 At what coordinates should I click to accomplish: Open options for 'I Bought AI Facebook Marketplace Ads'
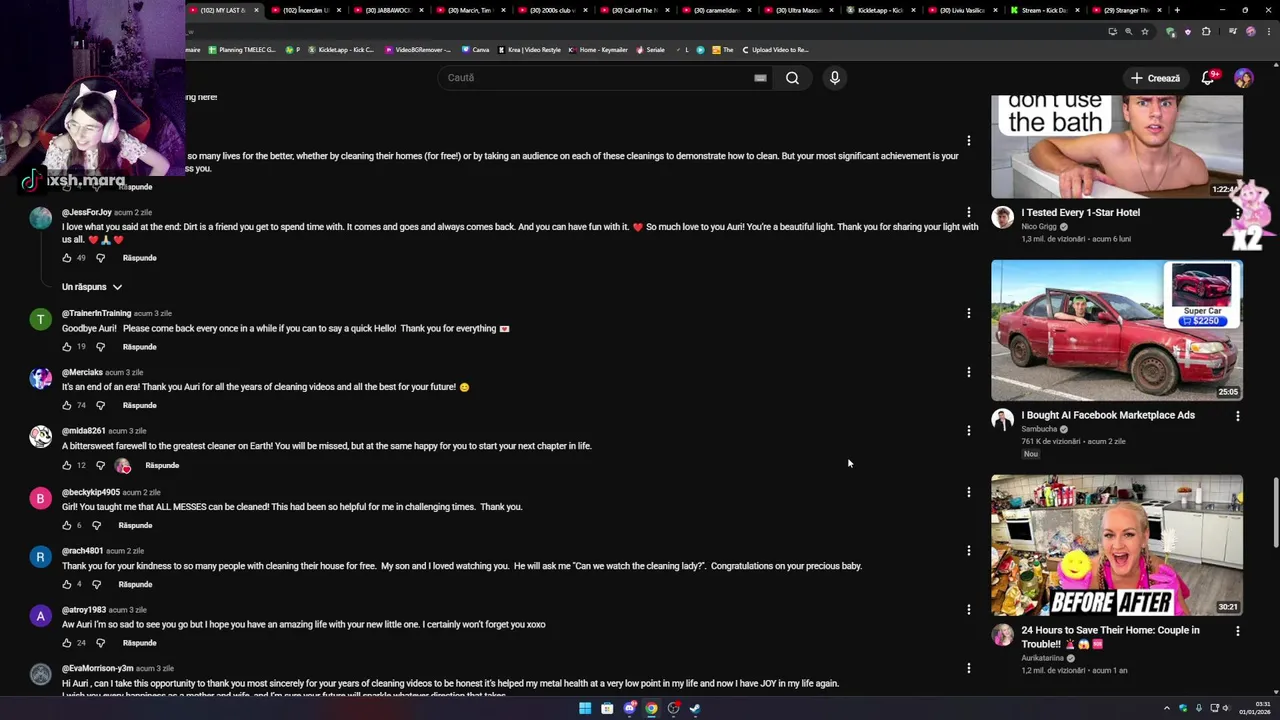point(1237,416)
